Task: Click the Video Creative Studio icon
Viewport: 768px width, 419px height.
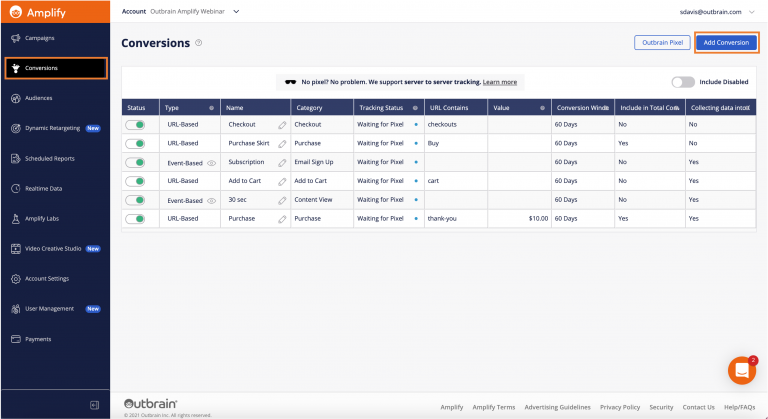Action: pyautogui.click(x=16, y=248)
